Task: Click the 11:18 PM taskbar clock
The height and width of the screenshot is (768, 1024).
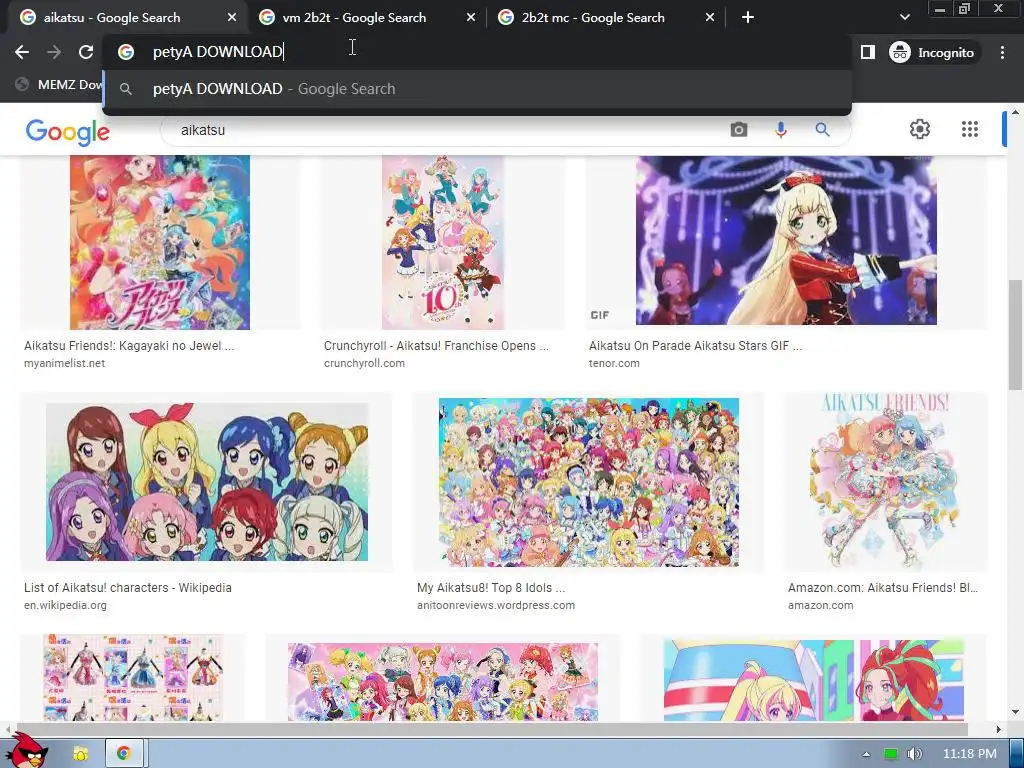Action: 969,754
